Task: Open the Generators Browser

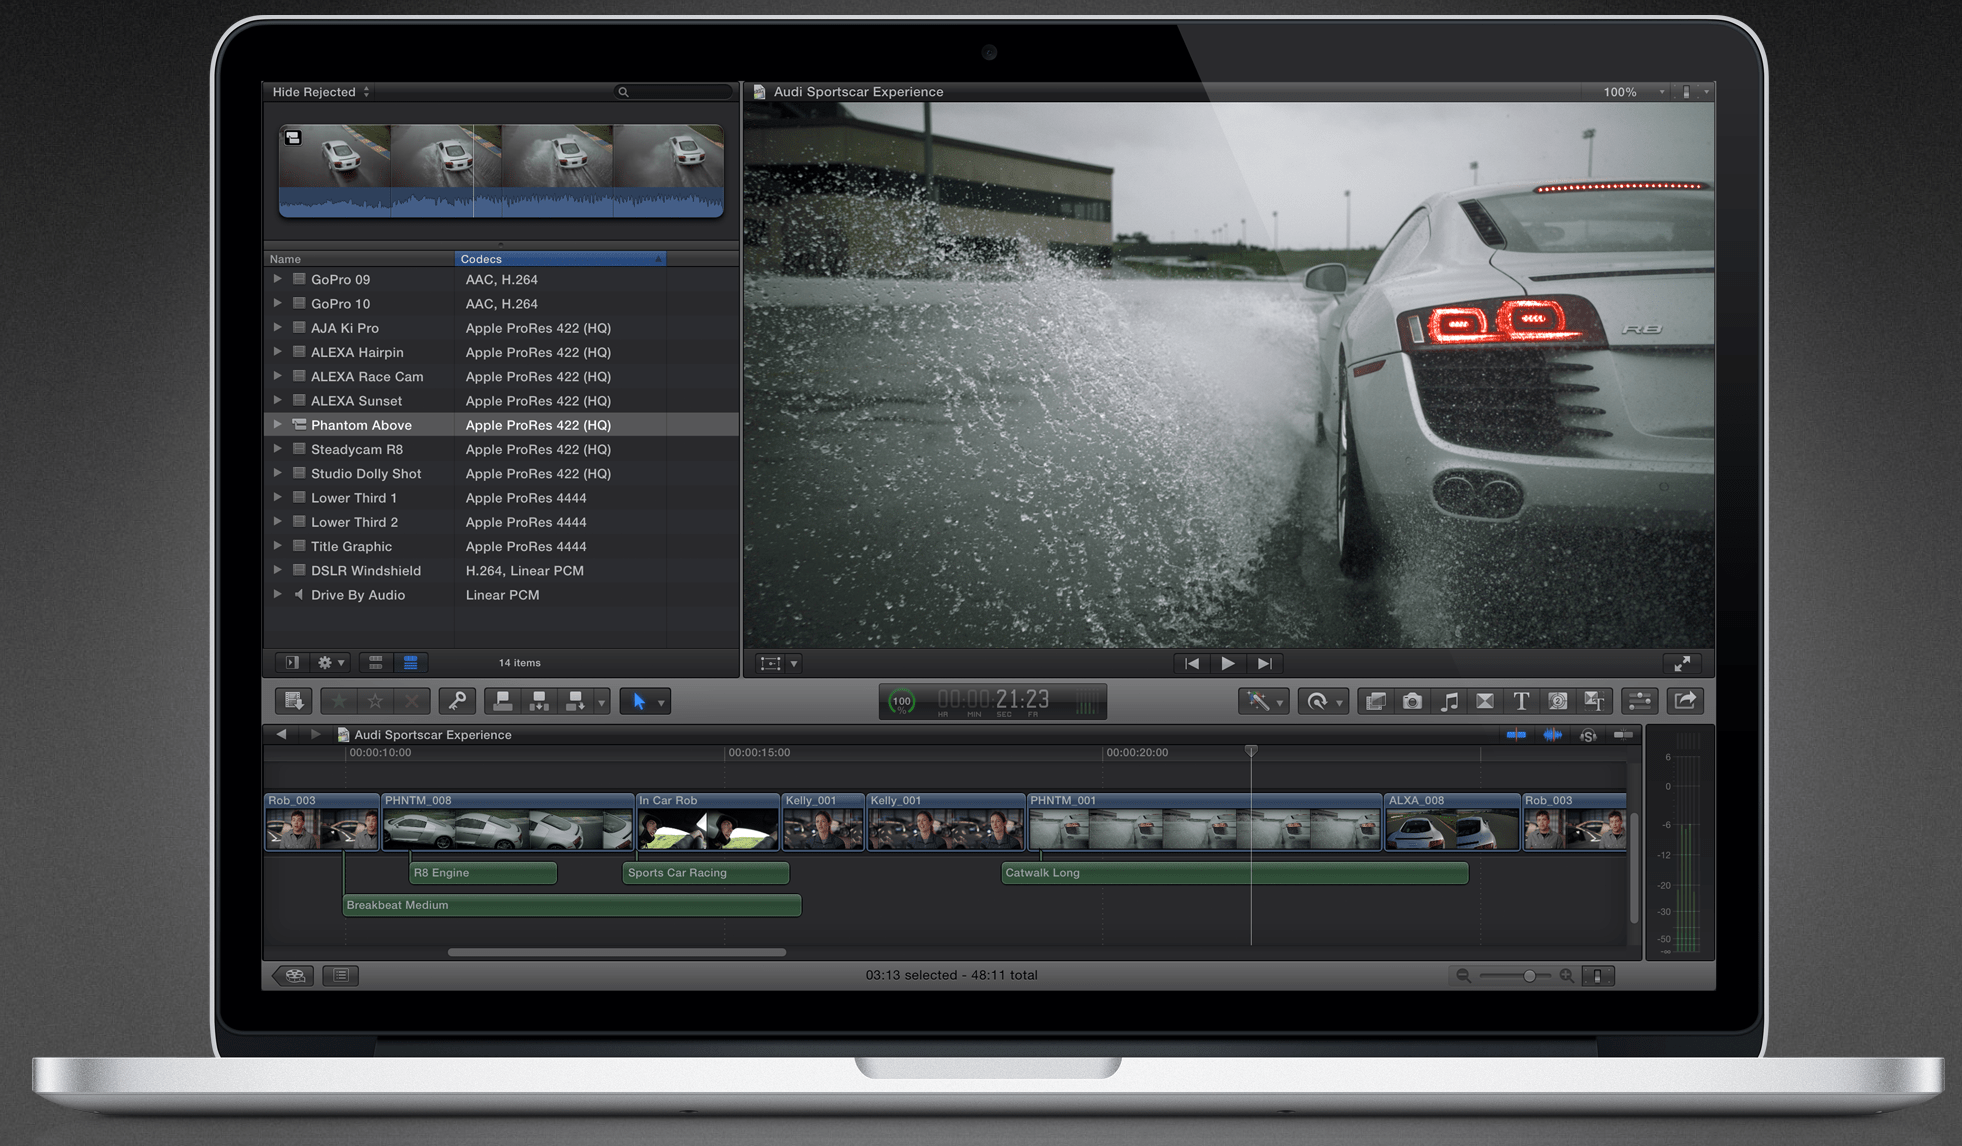Action: (1557, 701)
